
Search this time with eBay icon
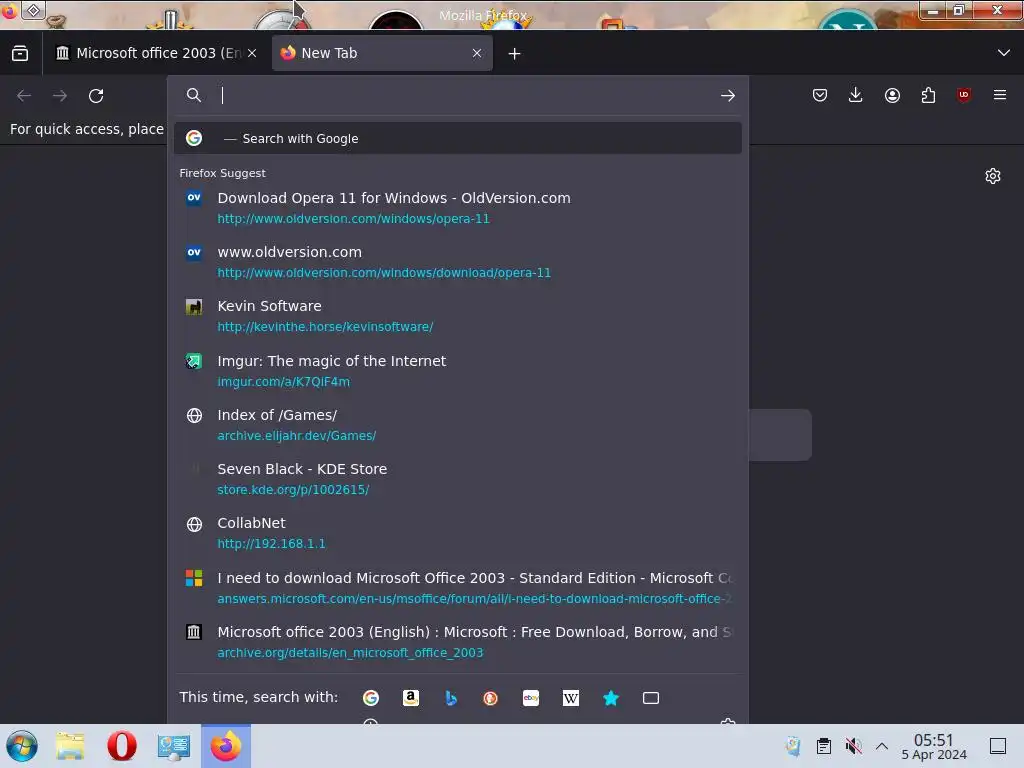[531, 698]
